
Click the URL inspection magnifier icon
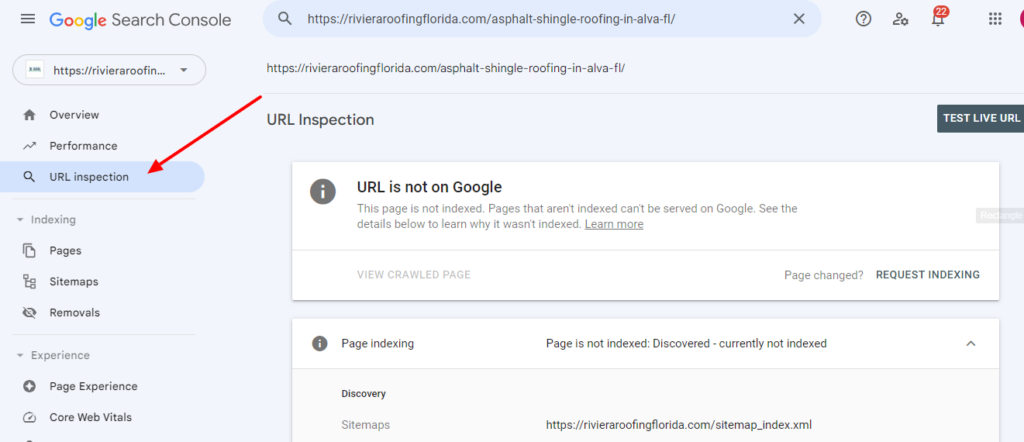(x=29, y=177)
